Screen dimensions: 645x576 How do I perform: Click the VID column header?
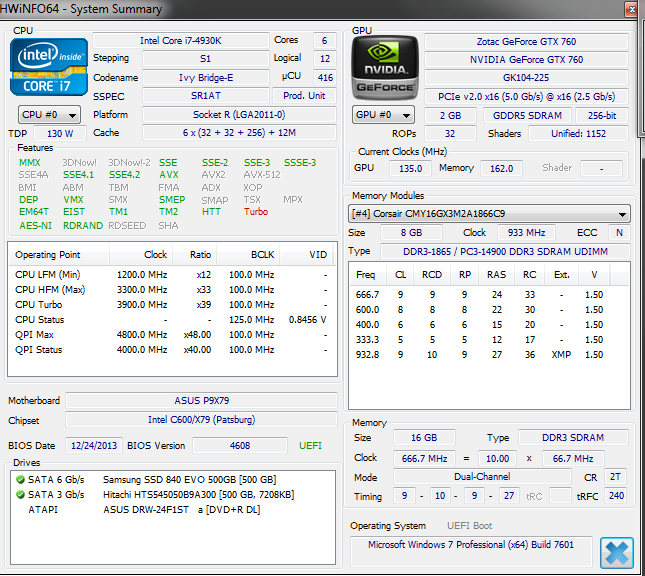[x=307, y=255]
